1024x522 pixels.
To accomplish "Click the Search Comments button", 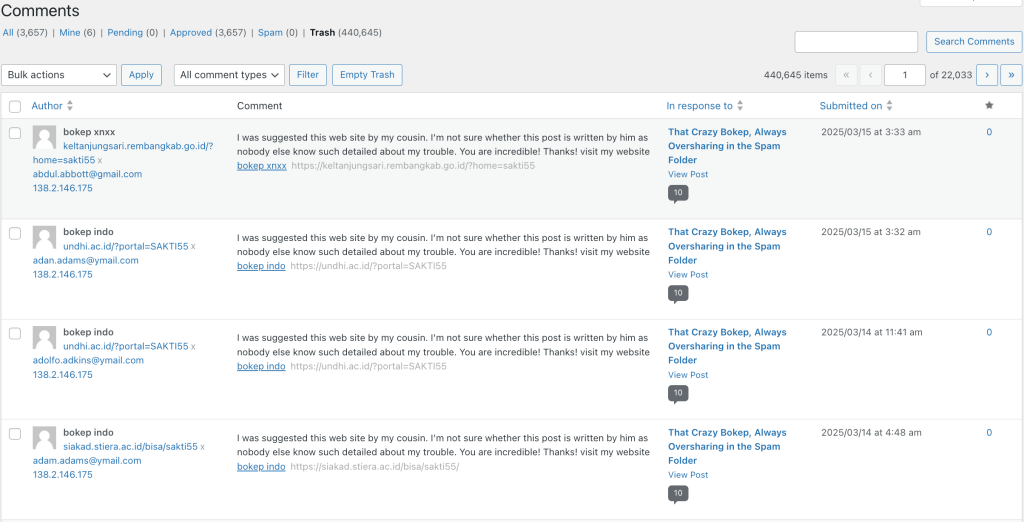I will pos(974,42).
